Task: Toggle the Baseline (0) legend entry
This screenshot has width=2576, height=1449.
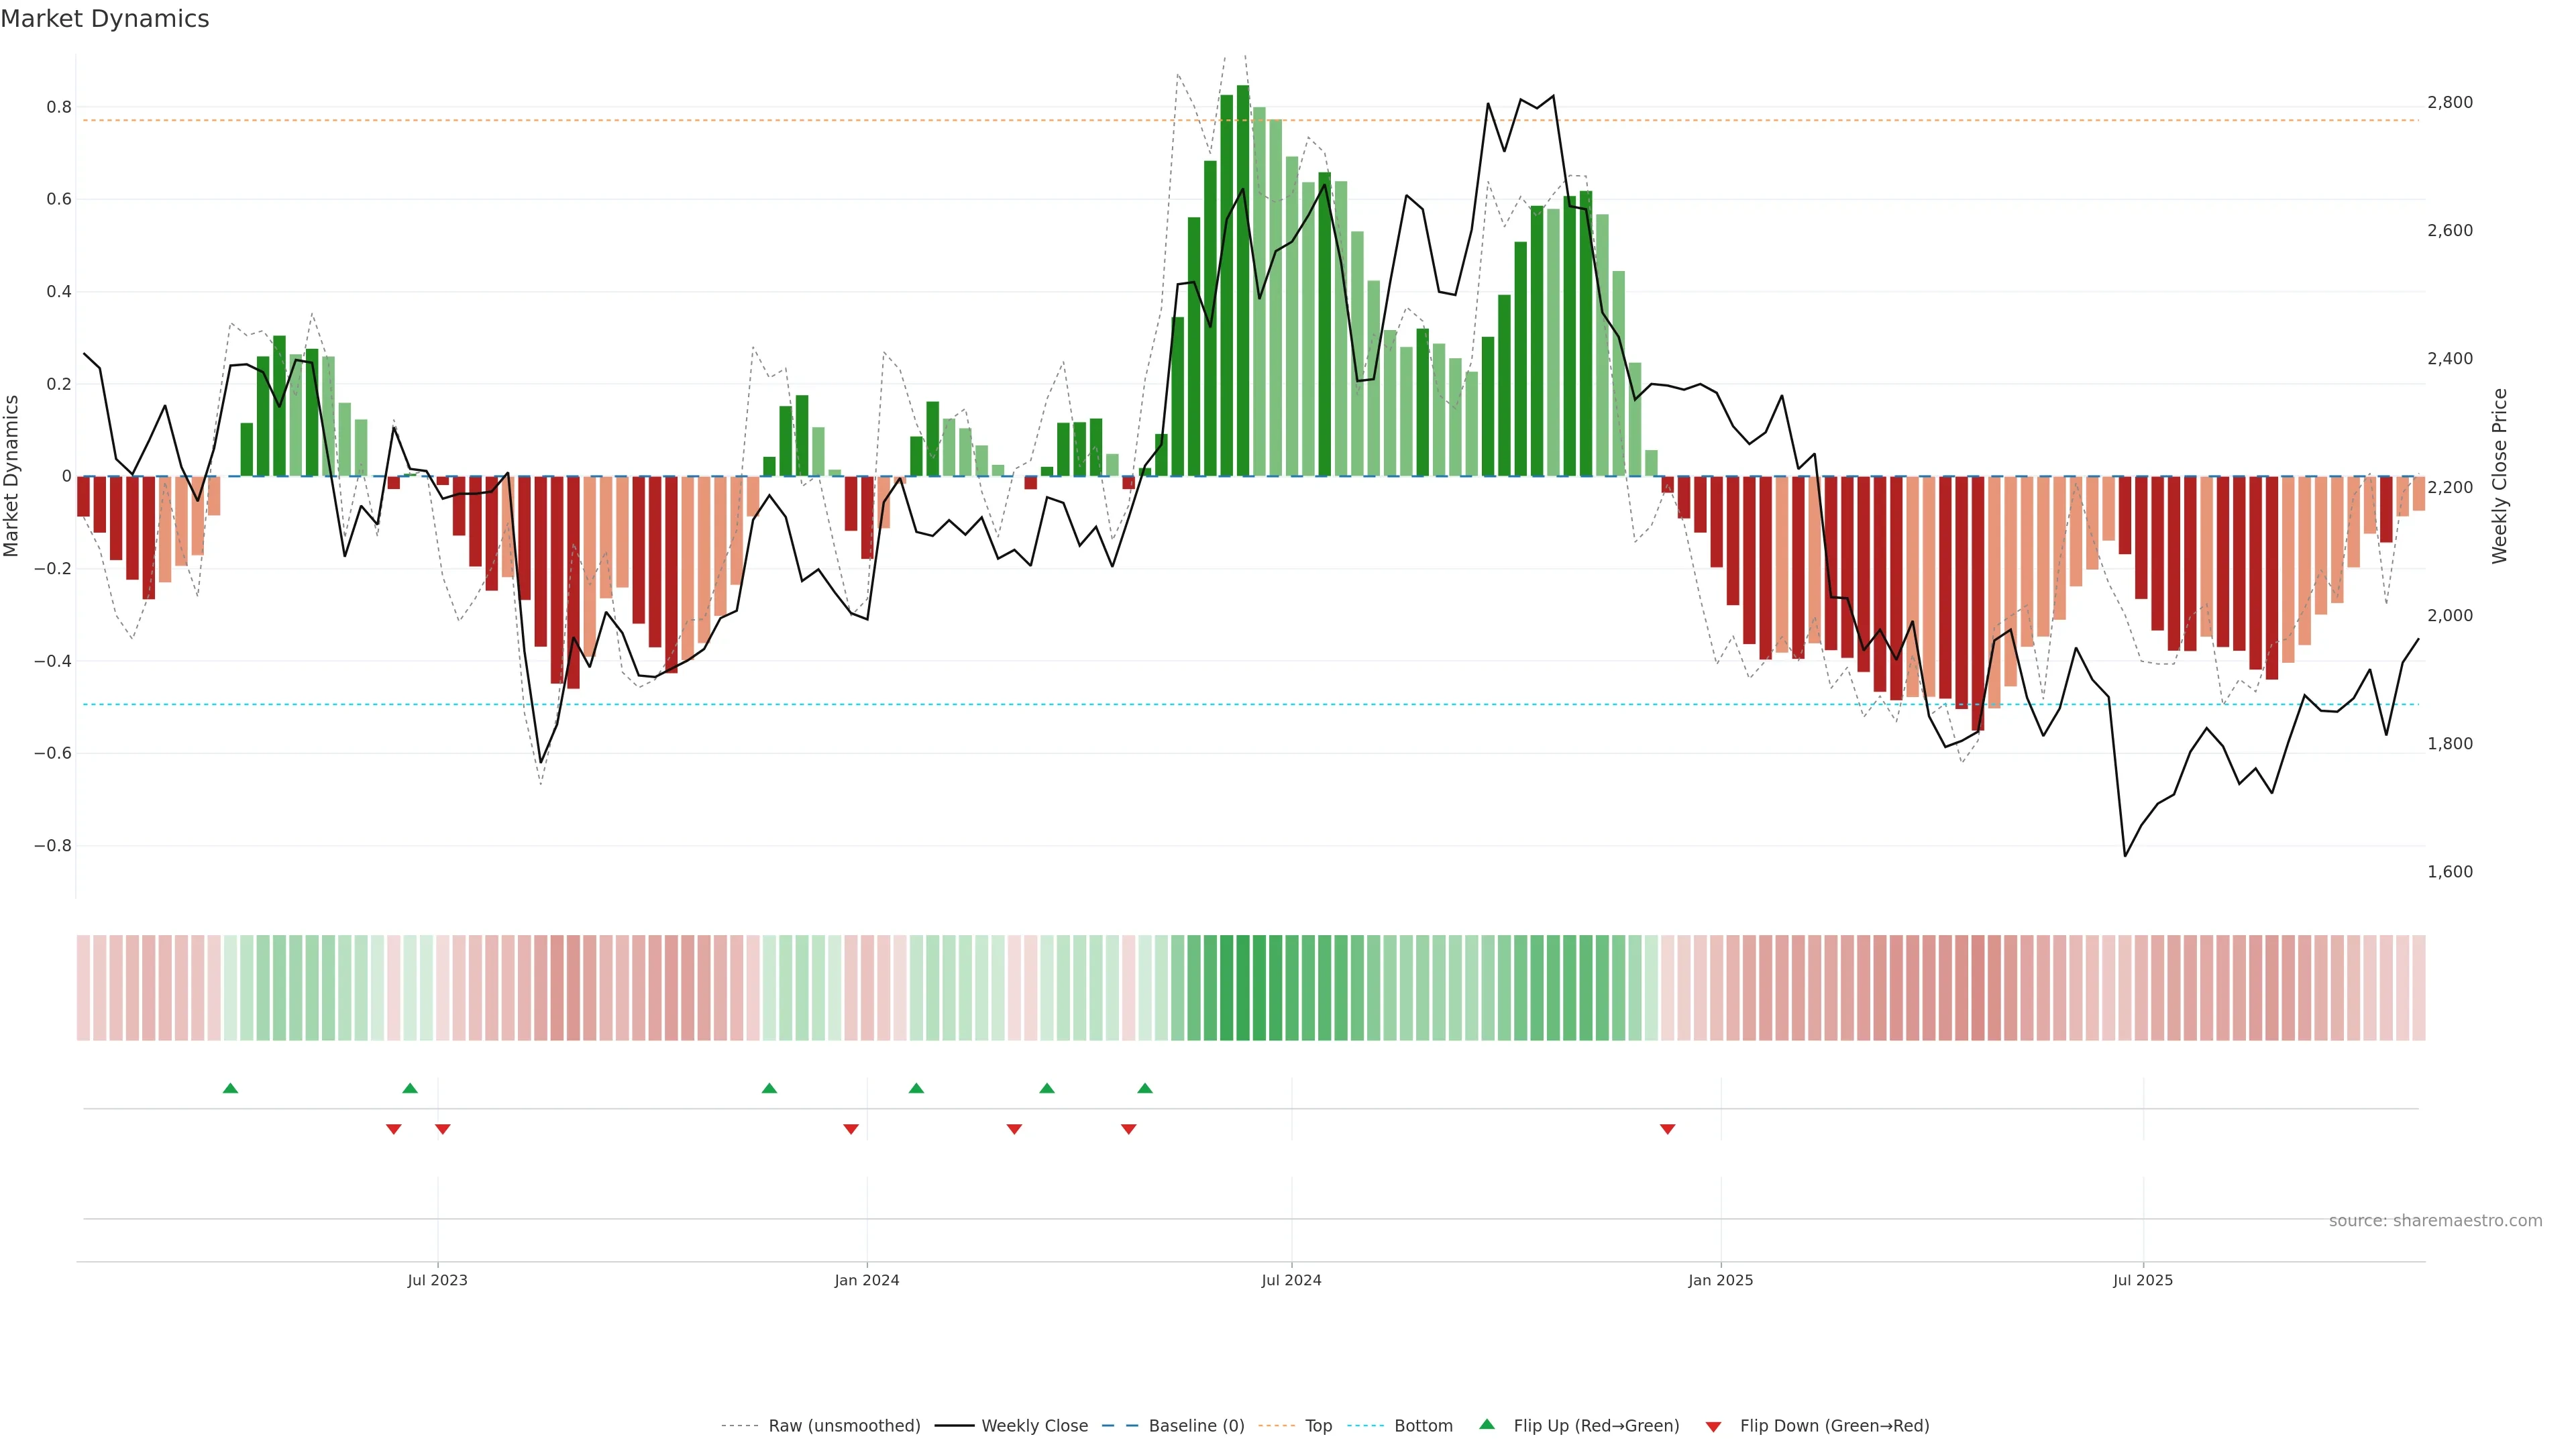Action: (x=1196, y=1426)
